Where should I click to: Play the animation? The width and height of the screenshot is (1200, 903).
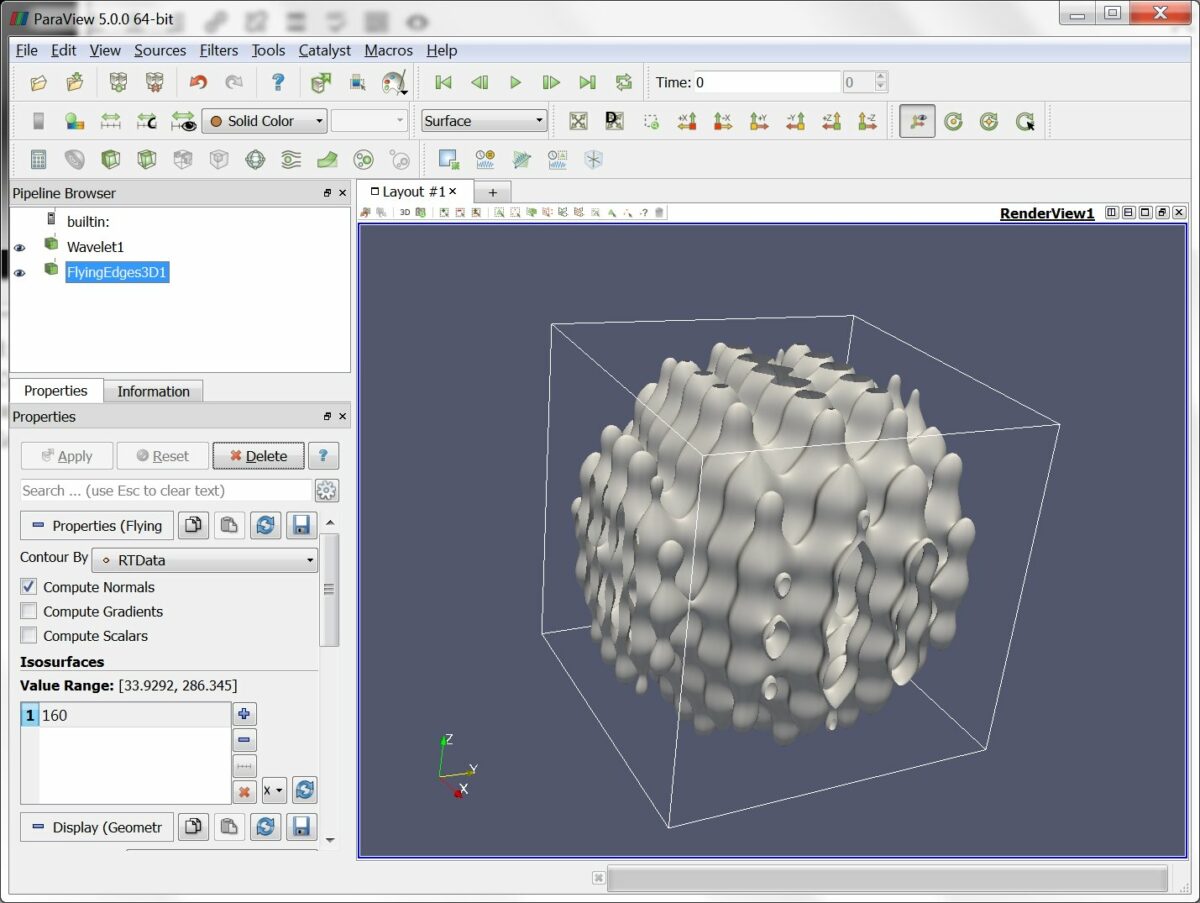click(515, 82)
